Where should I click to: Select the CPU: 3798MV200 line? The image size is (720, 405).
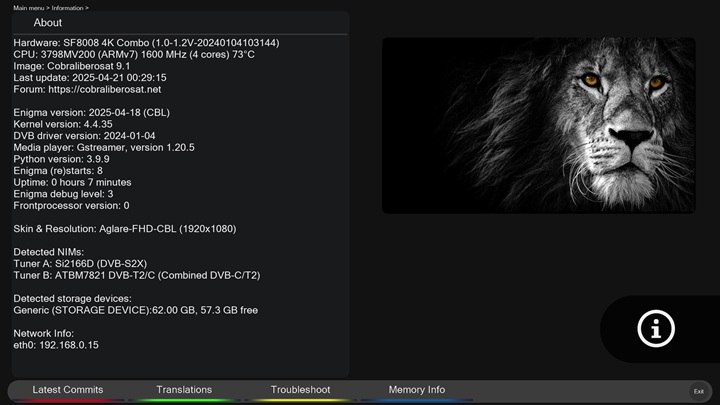tap(134, 55)
